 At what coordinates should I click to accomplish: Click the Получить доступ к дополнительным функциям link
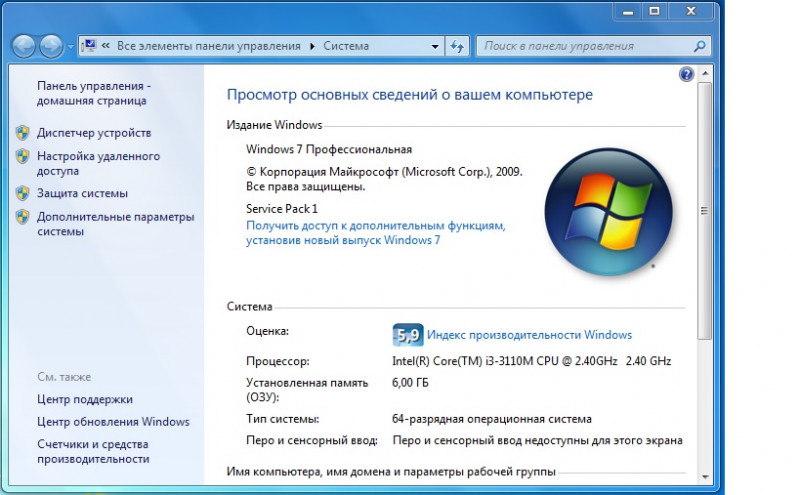[375, 227]
